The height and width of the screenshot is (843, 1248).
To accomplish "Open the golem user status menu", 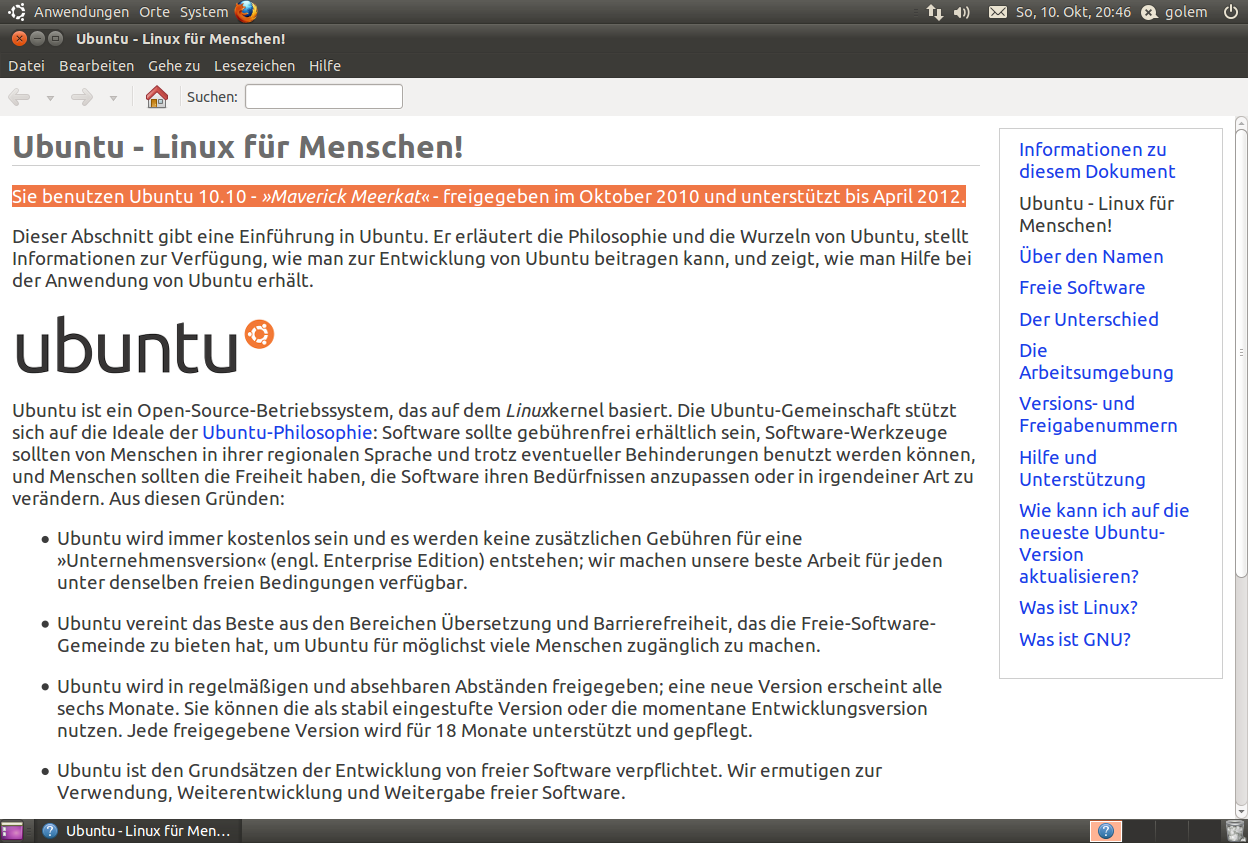I will pyautogui.click(x=1176, y=12).
